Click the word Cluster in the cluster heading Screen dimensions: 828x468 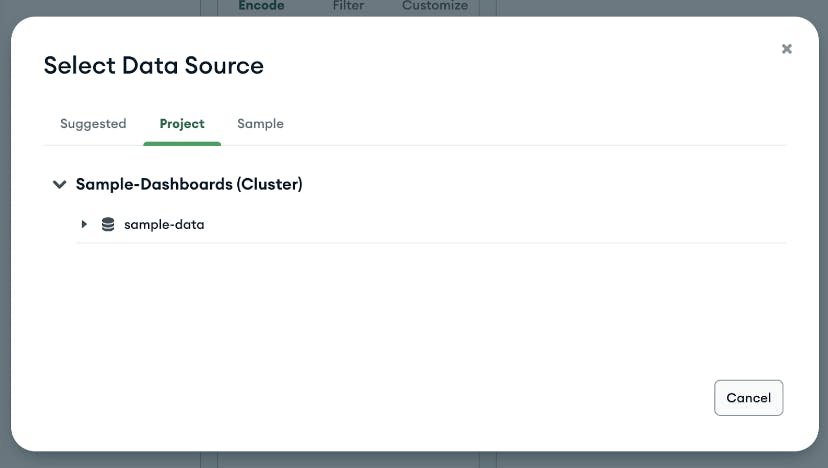coord(269,184)
